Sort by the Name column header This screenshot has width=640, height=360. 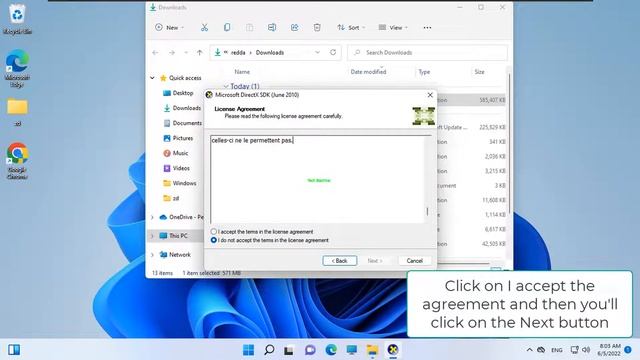(242, 72)
